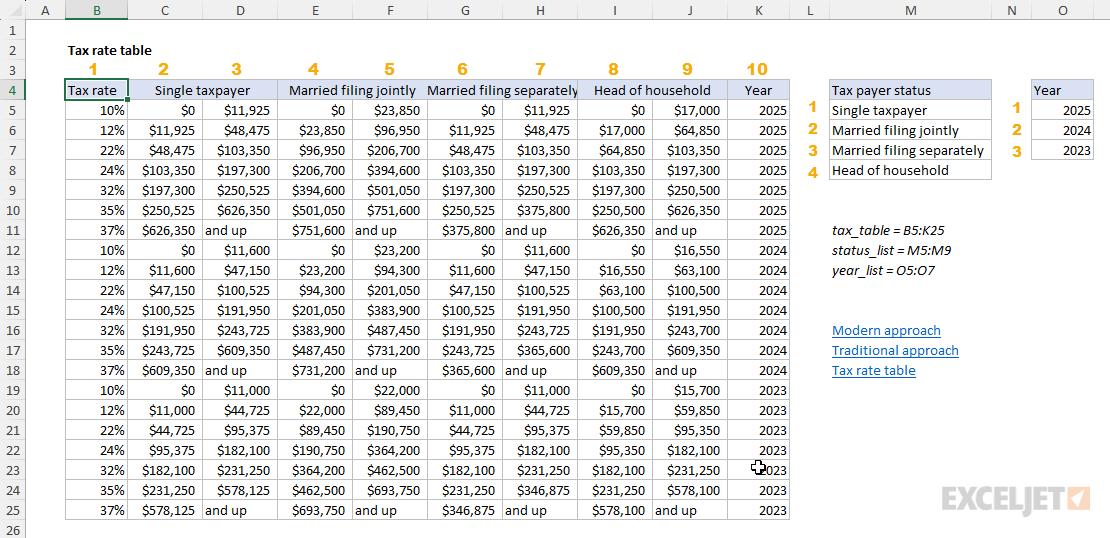The width and height of the screenshot is (1110, 538).
Task: Select column A header
Action: pos(45,10)
